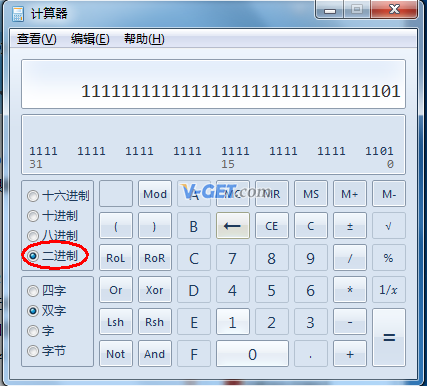The image size is (427, 386).
Task: Click the number 2 key
Action: tap(272, 322)
